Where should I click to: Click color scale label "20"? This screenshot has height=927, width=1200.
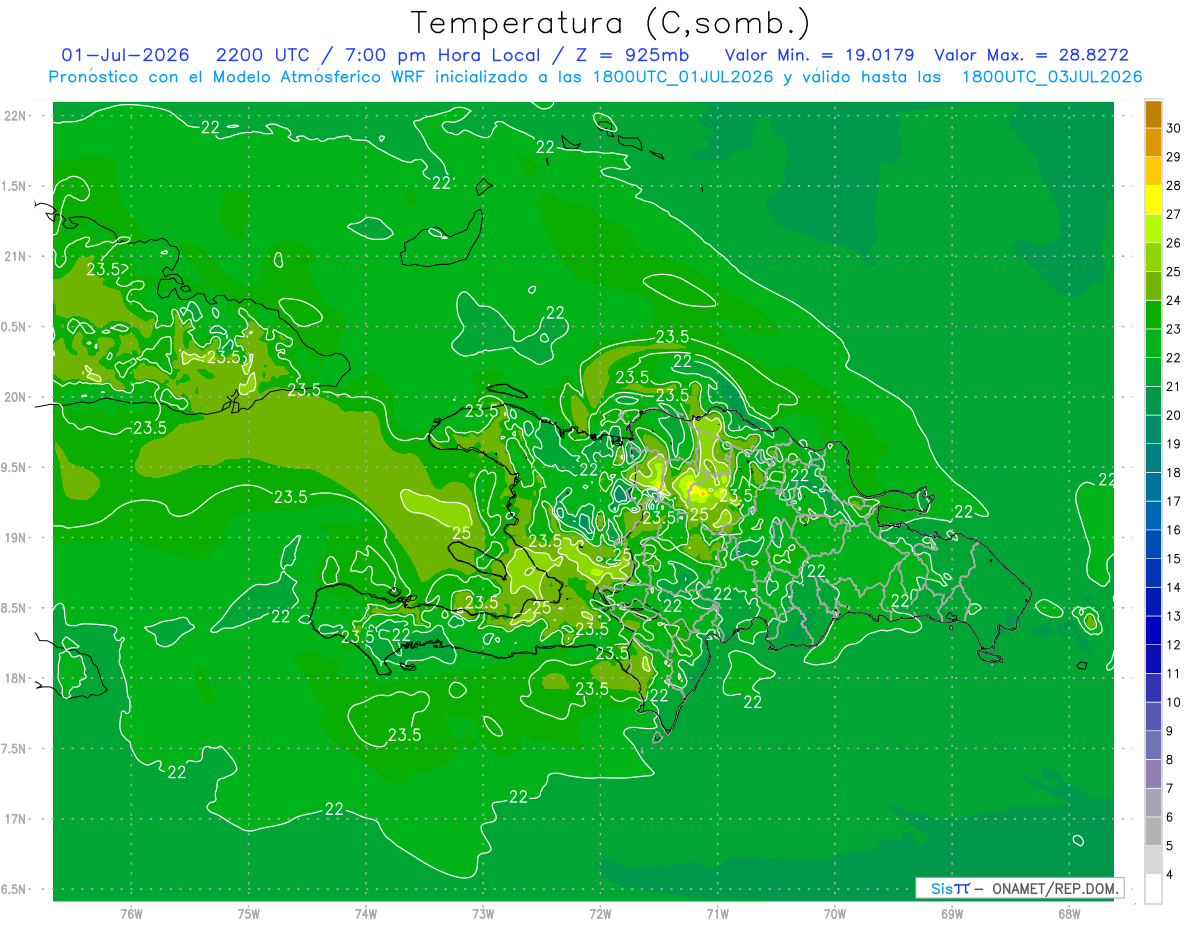tap(1174, 415)
